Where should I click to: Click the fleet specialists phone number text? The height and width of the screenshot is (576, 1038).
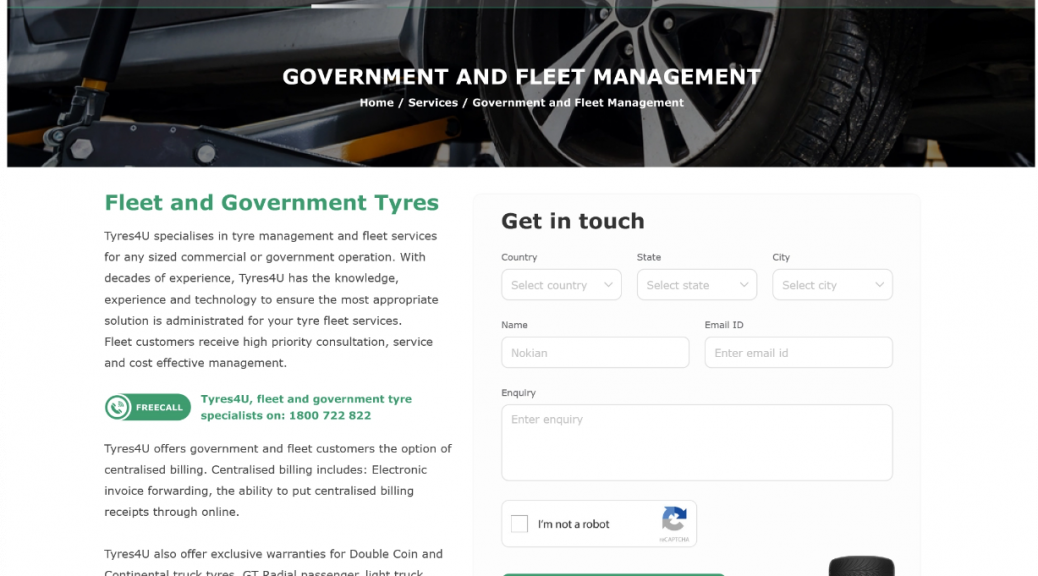pyautogui.click(x=330, y=416)
